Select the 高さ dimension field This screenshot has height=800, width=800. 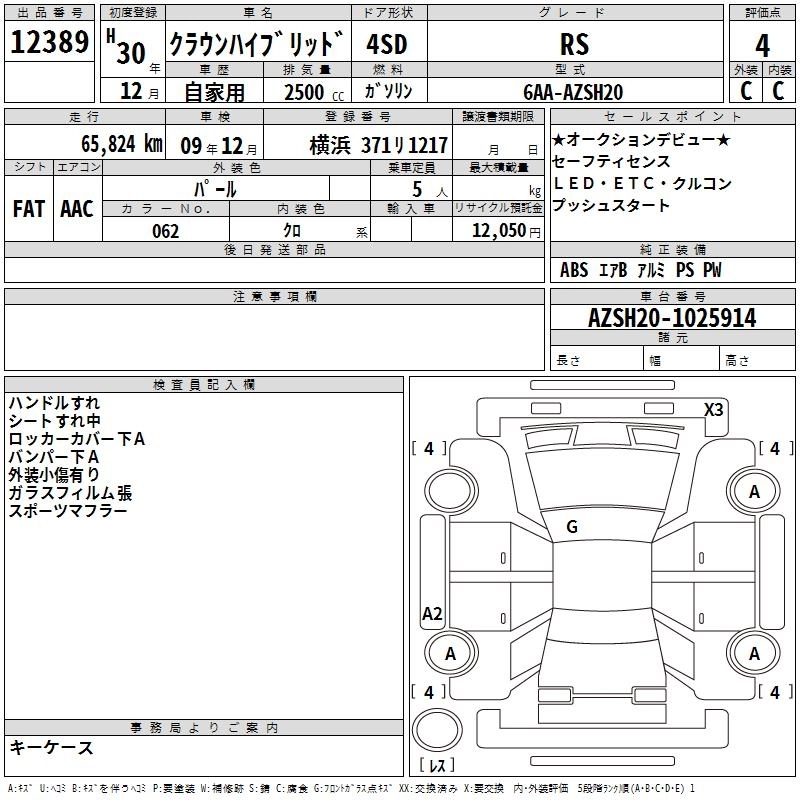757,358
